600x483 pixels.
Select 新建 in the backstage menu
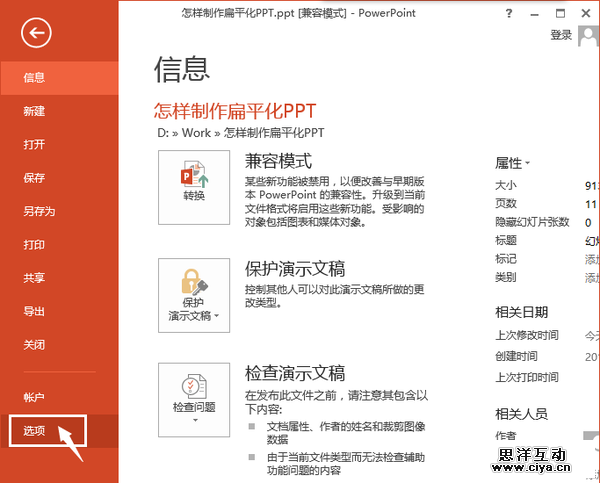pos(34,111)
